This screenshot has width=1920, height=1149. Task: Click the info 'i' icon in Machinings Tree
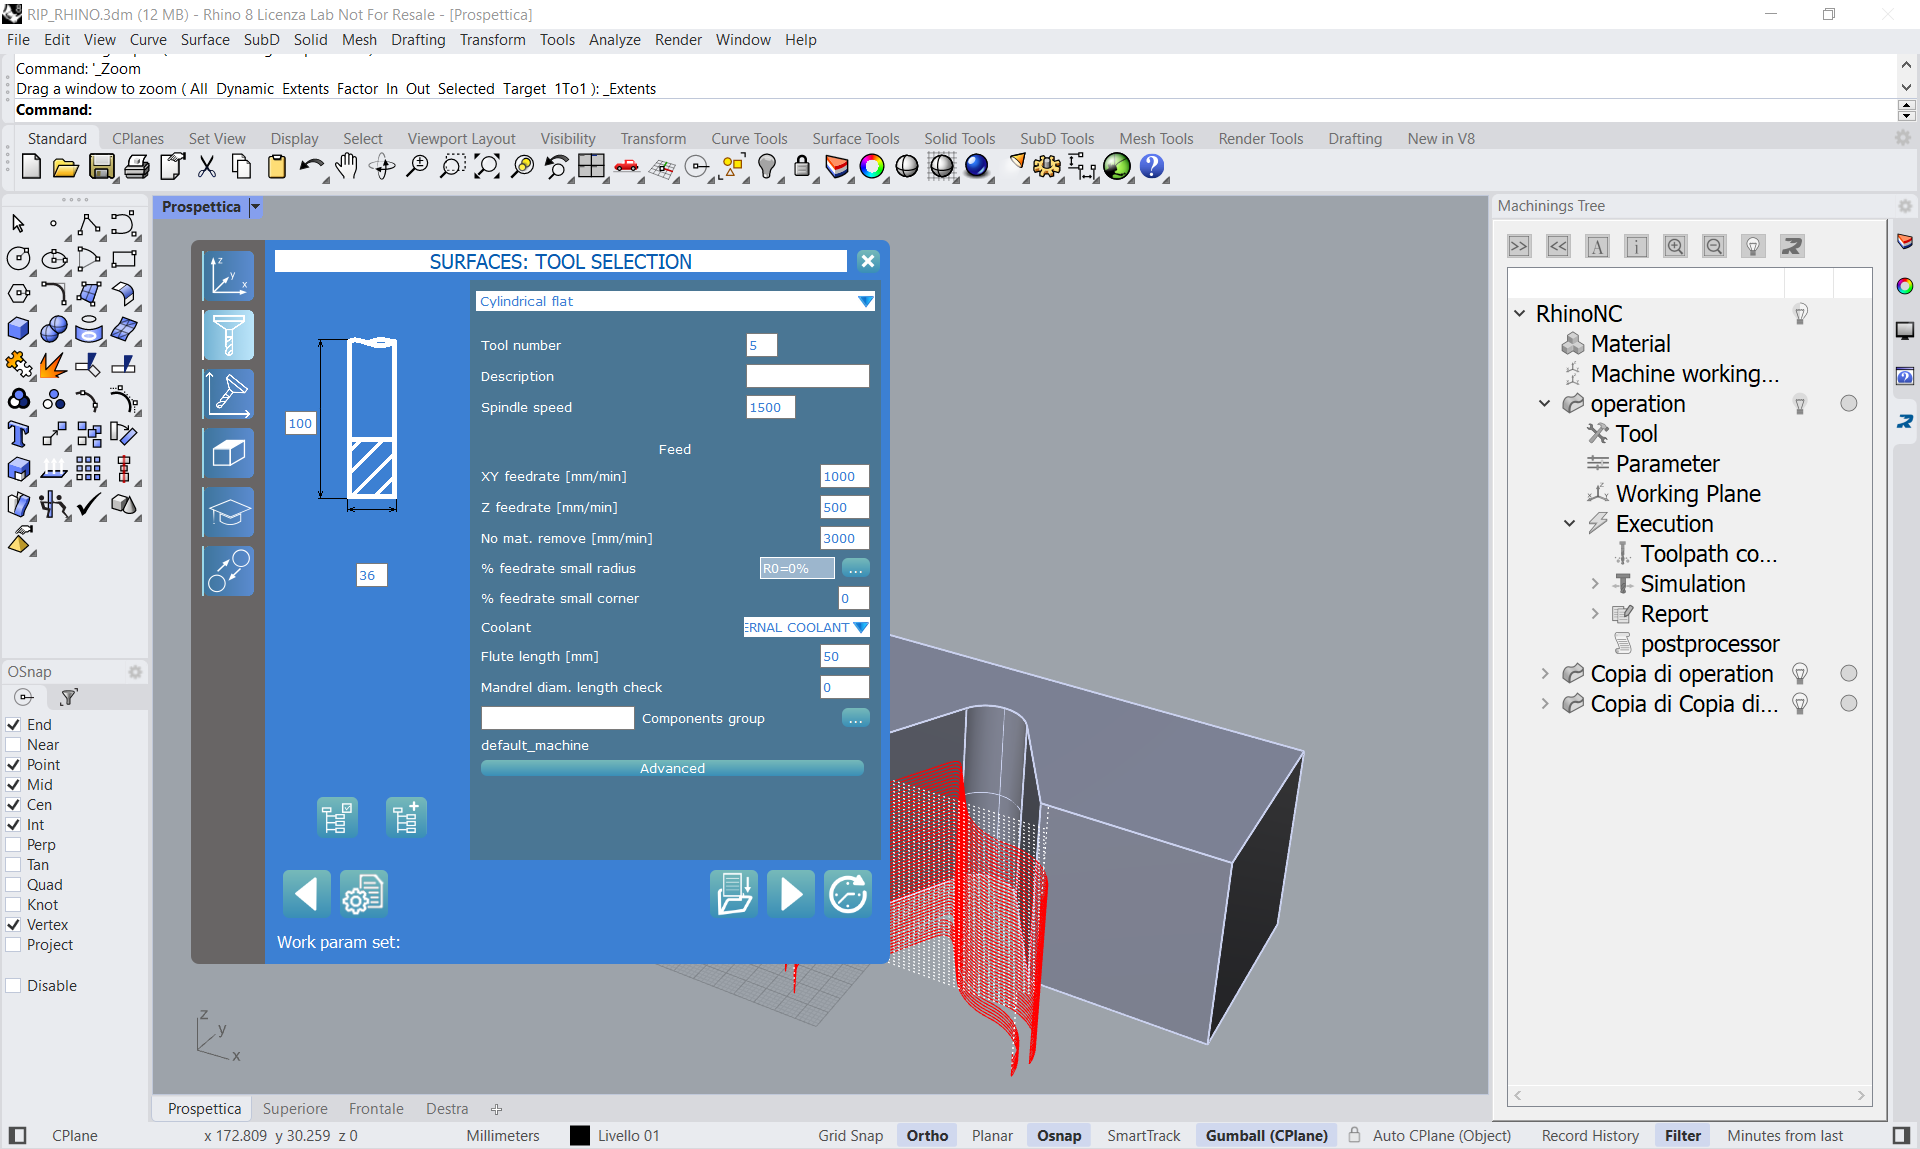(x=1636, y=246)
